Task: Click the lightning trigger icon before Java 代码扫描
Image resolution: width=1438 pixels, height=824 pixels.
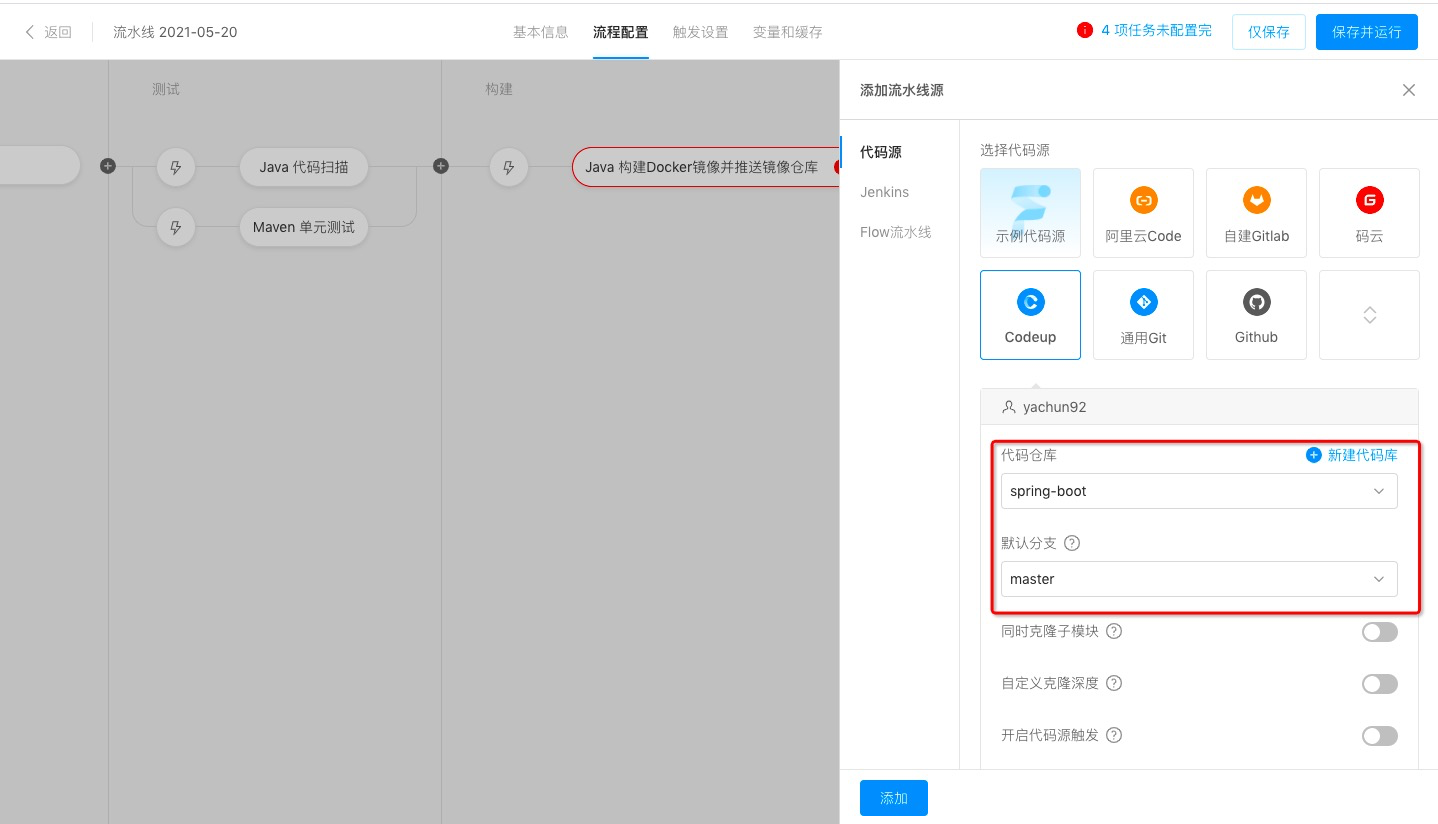Action: tap(176, 167)
